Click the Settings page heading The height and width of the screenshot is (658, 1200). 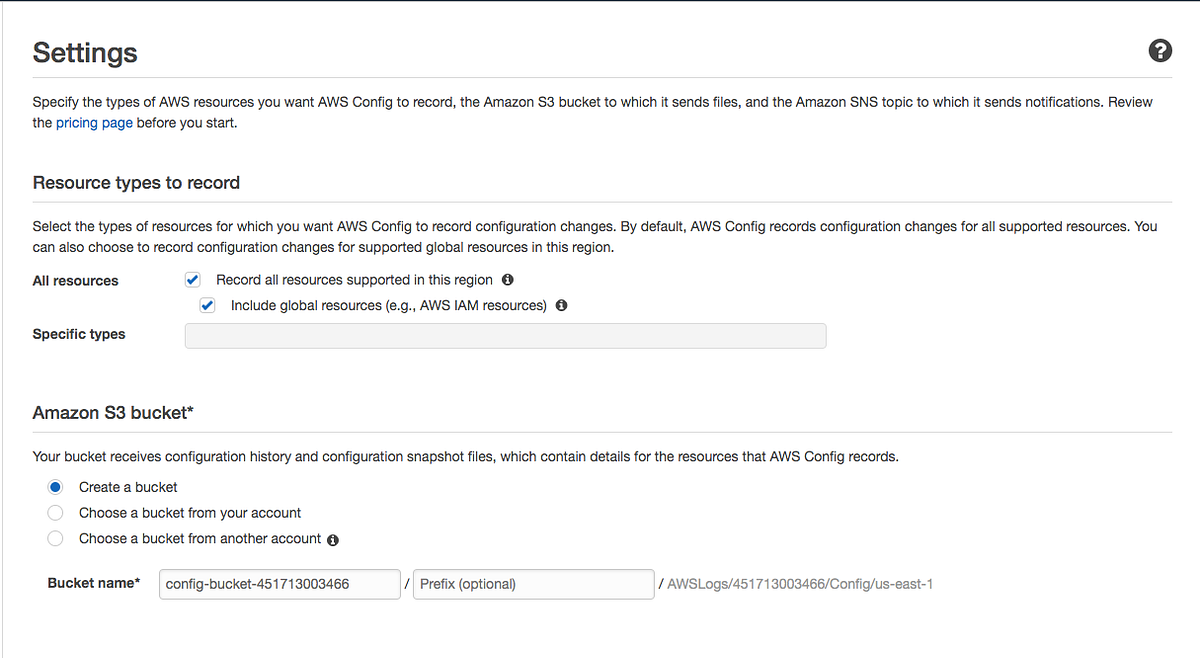[85, 53]
